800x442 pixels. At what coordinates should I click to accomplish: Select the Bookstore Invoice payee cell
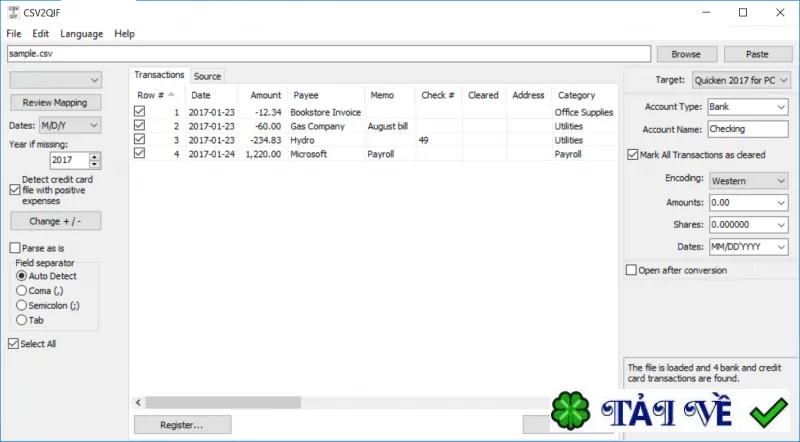click(x=326, y=112)
